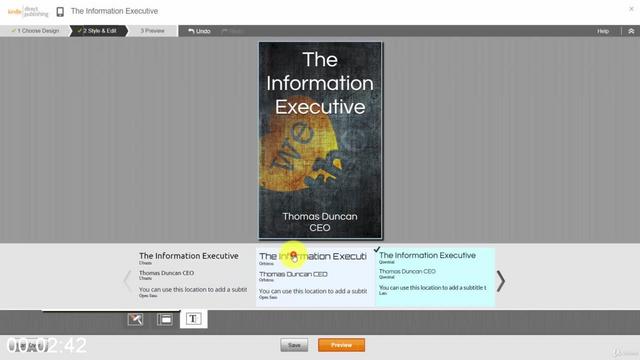Open the color scheme tool icon
640x360 pixels.
click(x=135, y=319)
